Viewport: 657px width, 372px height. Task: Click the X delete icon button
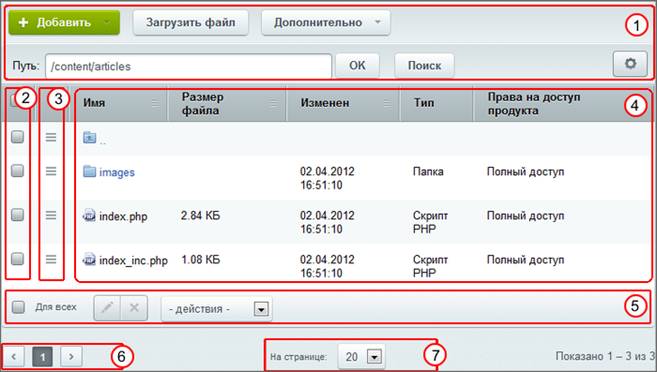134,308
